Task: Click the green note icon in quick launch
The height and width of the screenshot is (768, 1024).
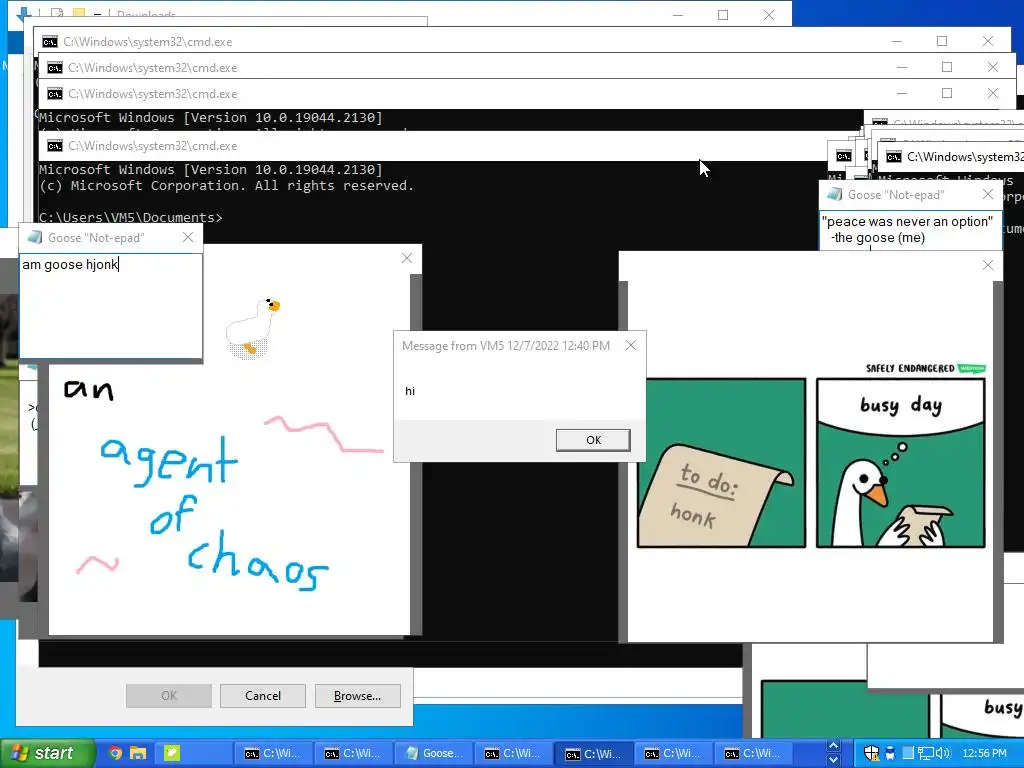Action: 171,753
